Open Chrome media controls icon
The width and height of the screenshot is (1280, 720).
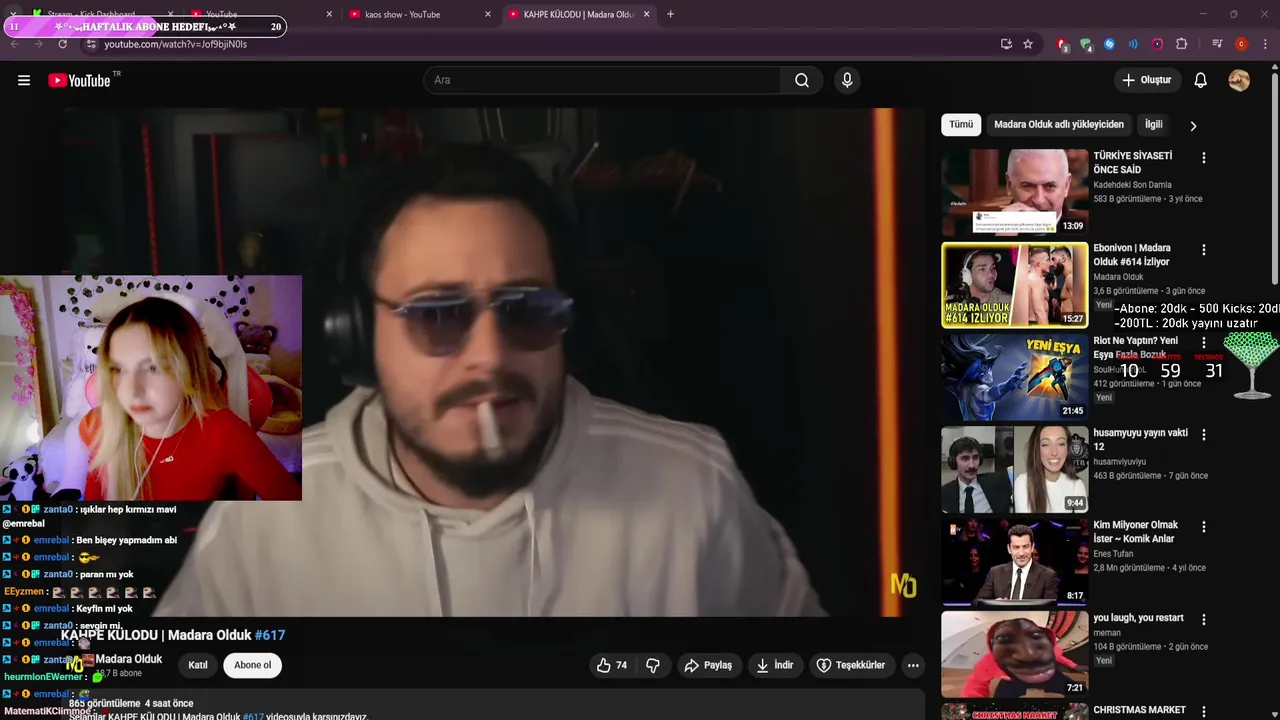[x=1217, y=44]
